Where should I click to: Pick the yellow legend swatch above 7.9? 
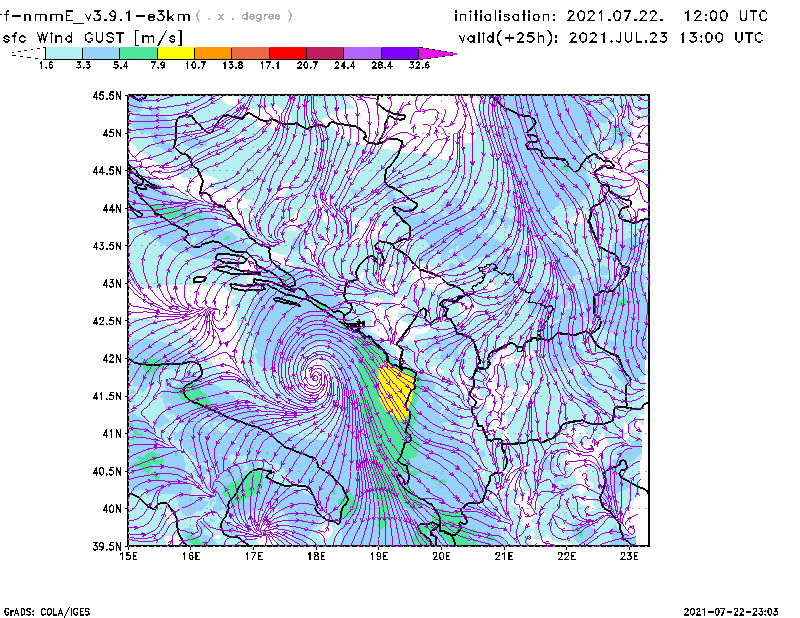click(x=176, y=53)
